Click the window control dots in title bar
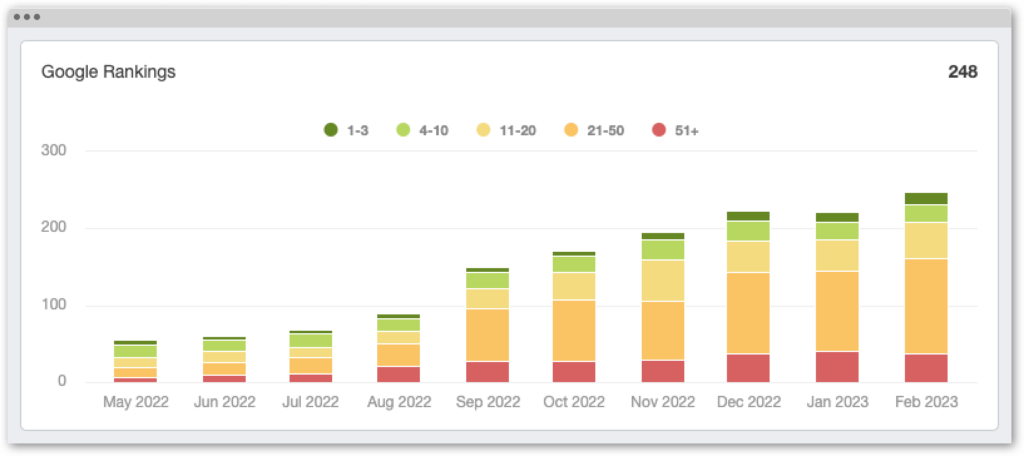1024x456 pixels. click(27, 17)
